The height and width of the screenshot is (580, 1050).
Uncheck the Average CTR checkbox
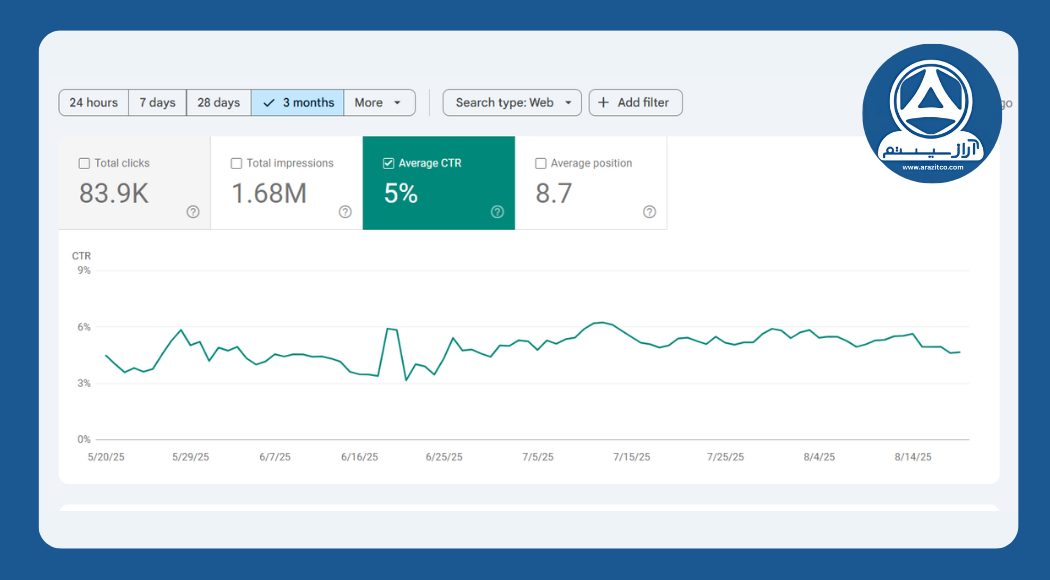click(389, 163)
